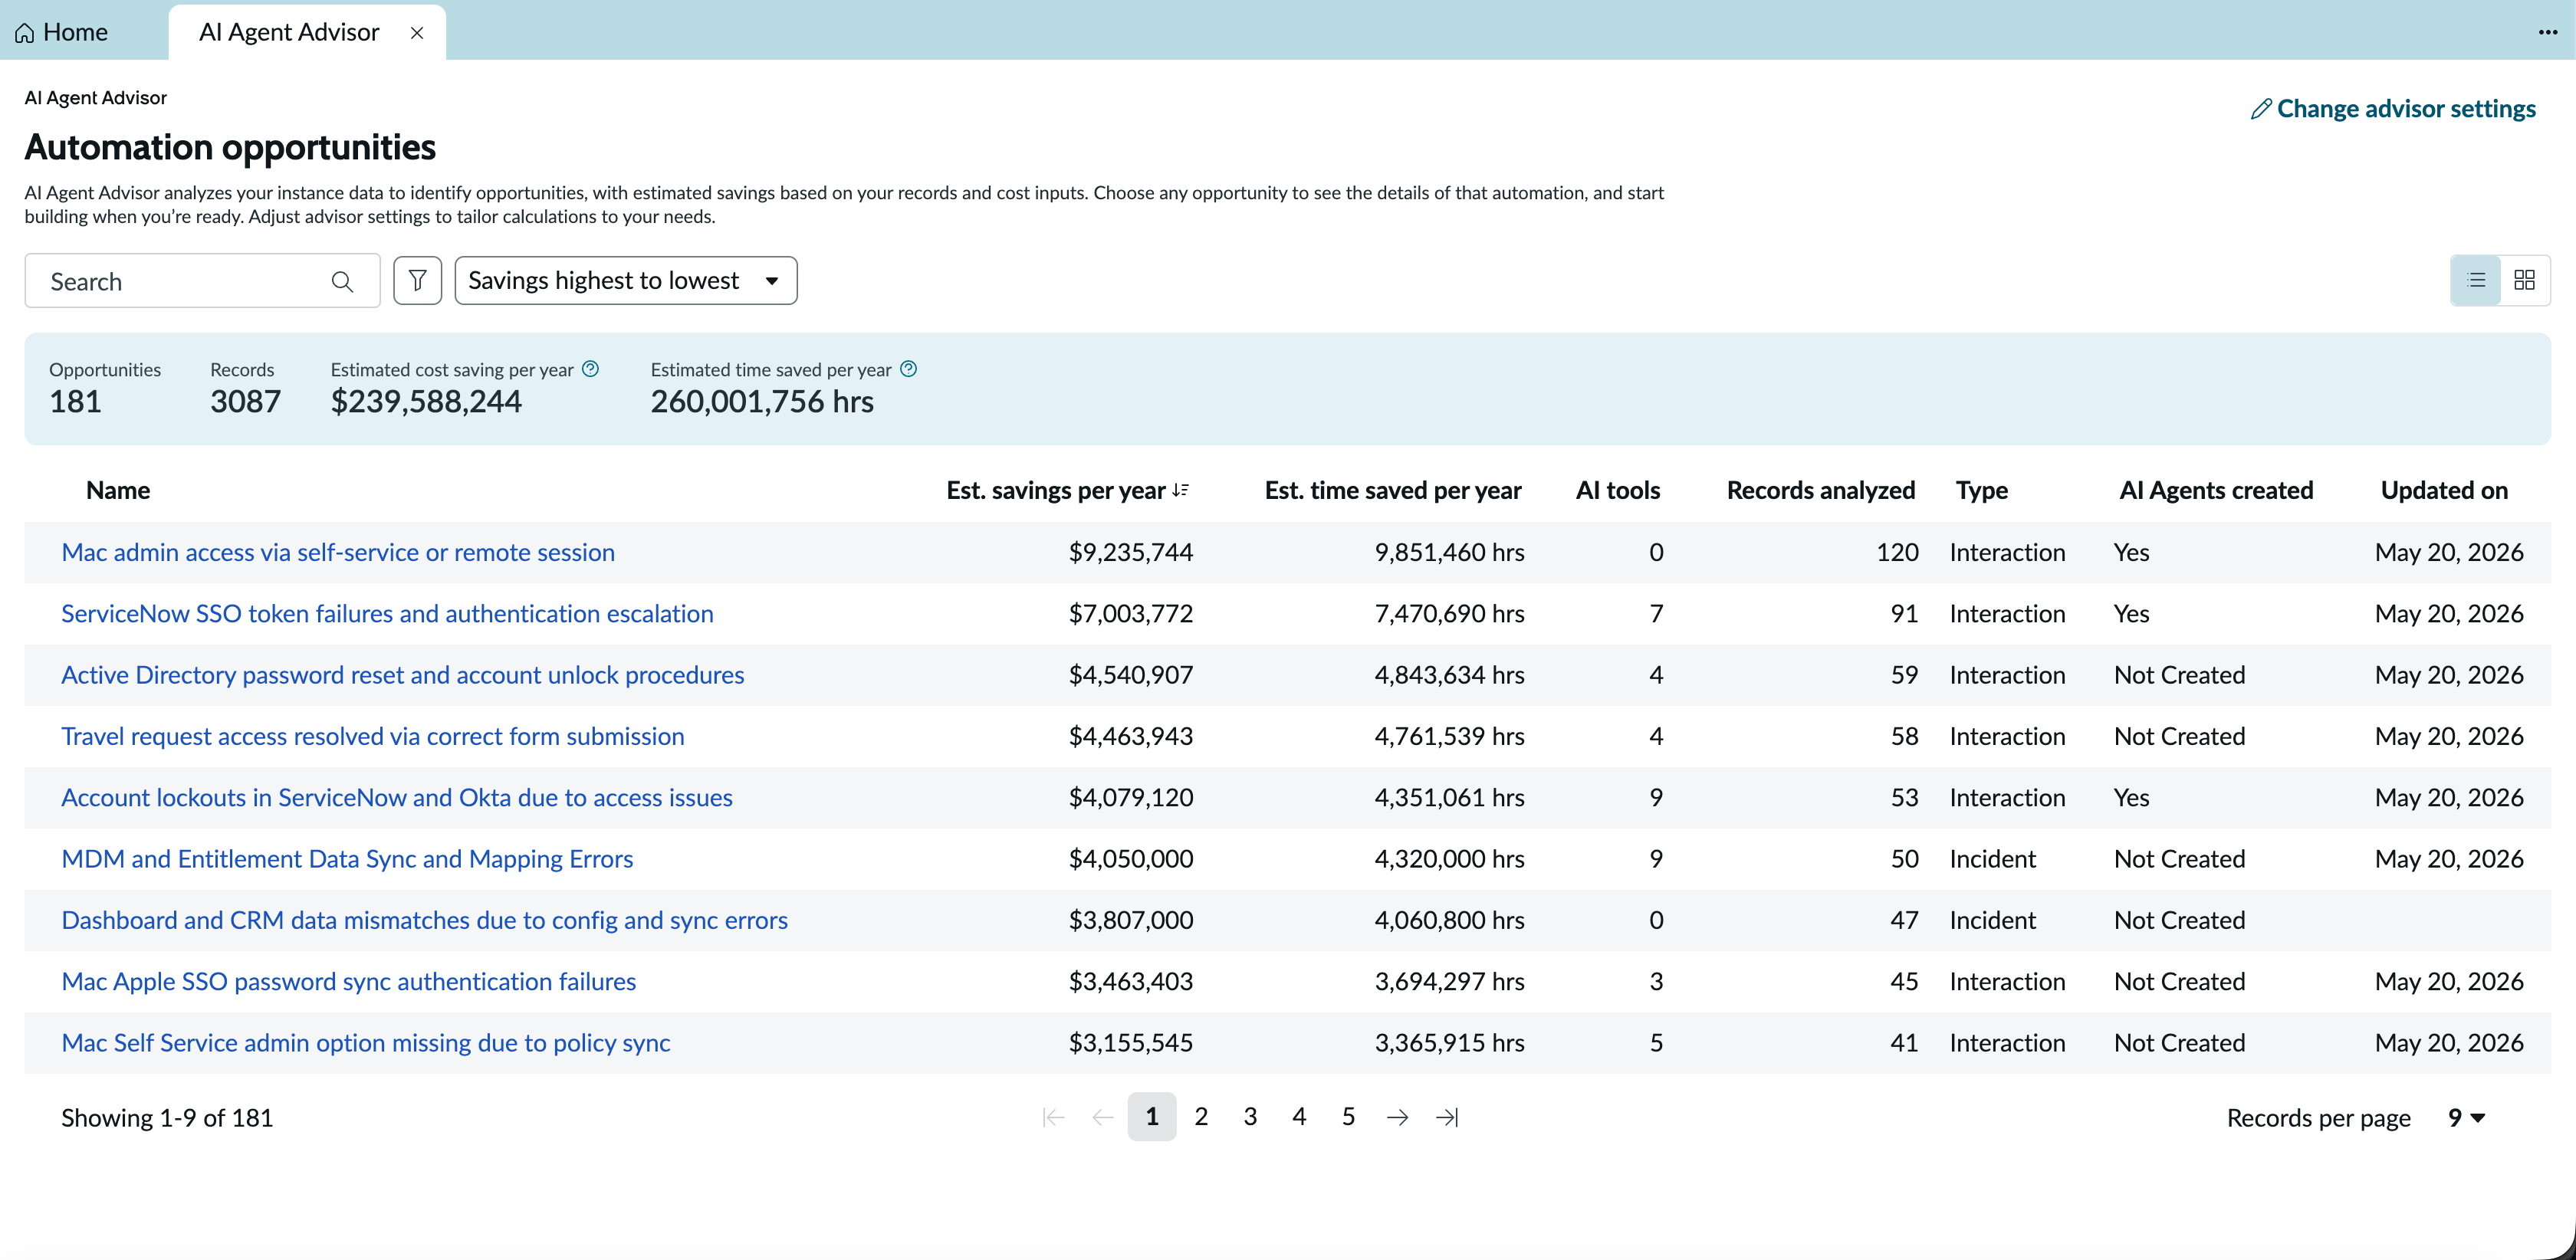Viewport: 2576px width, 1260px height.
Task: Click the Home tab house icon
Action: (25, 33)
